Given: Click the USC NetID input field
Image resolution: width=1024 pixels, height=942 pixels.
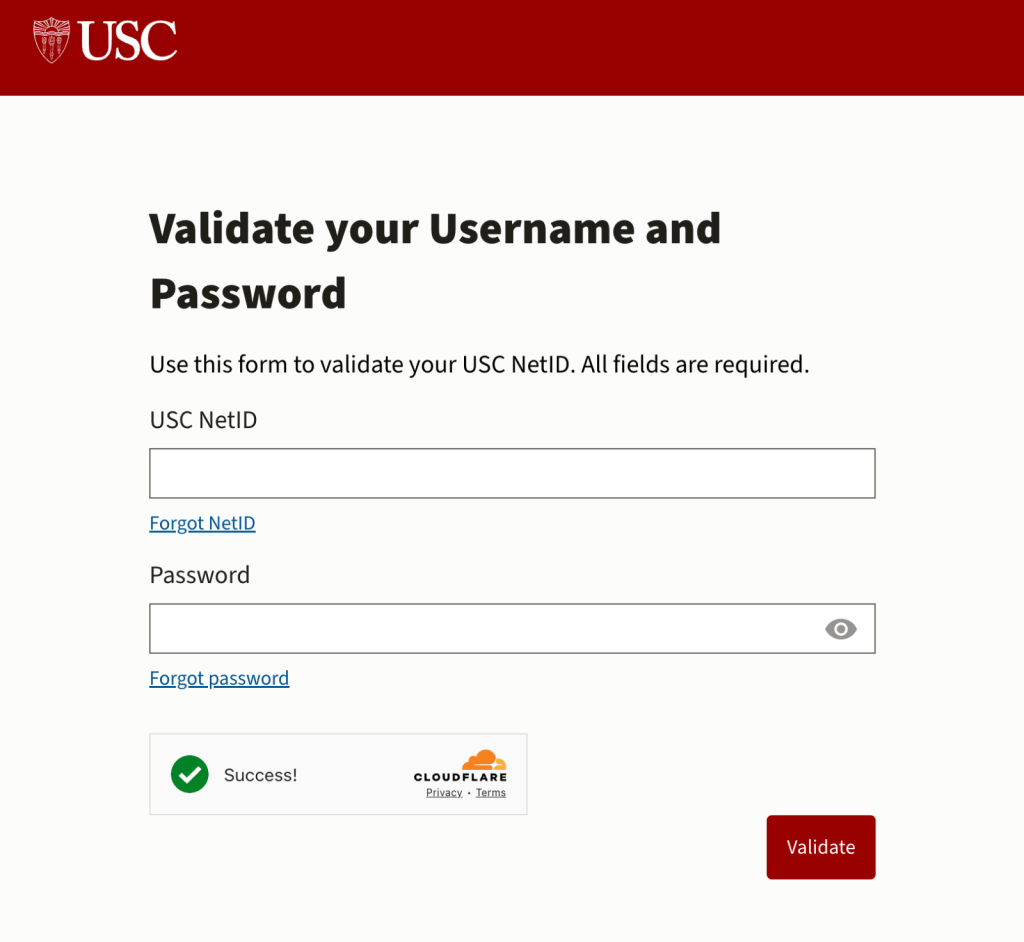Looking at the screenshot, I should pyautogui.click(x=512, y=472).
